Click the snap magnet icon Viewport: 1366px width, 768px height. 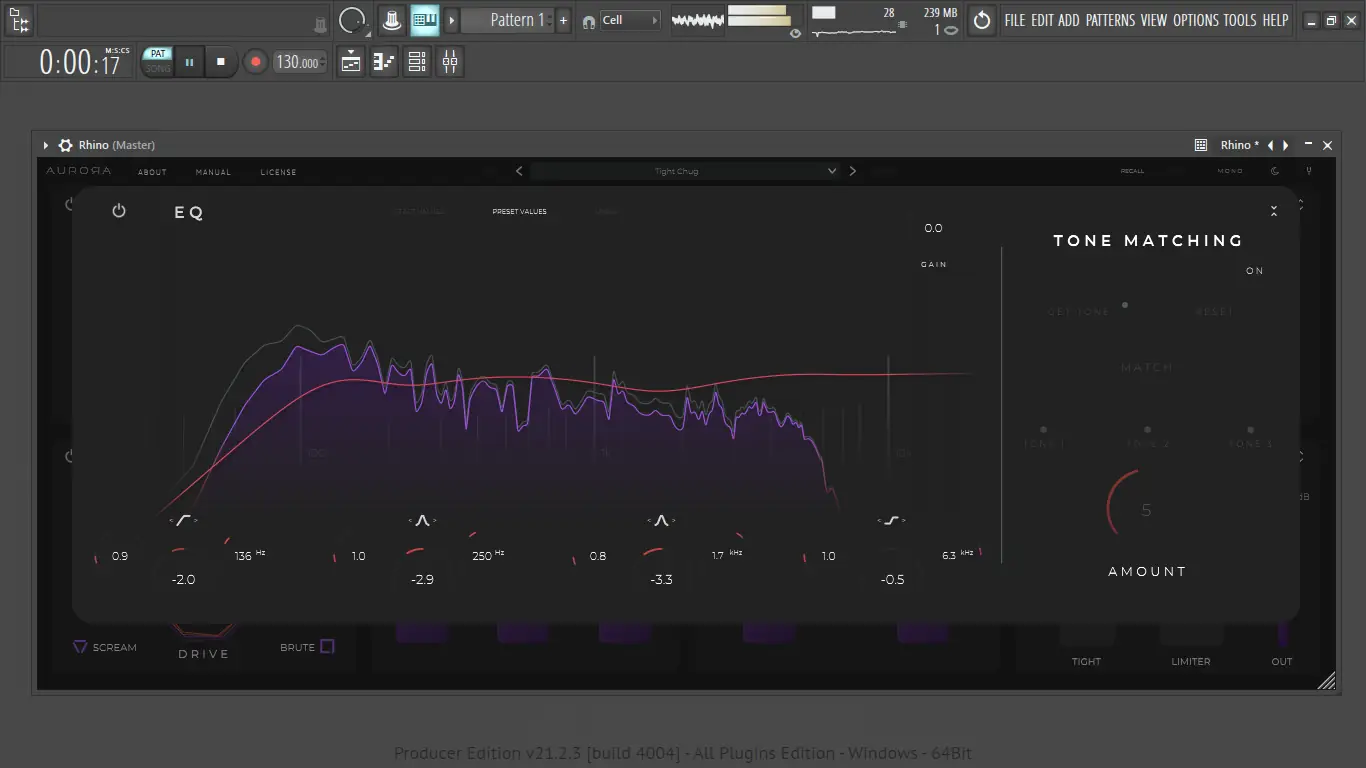[588, 21]
